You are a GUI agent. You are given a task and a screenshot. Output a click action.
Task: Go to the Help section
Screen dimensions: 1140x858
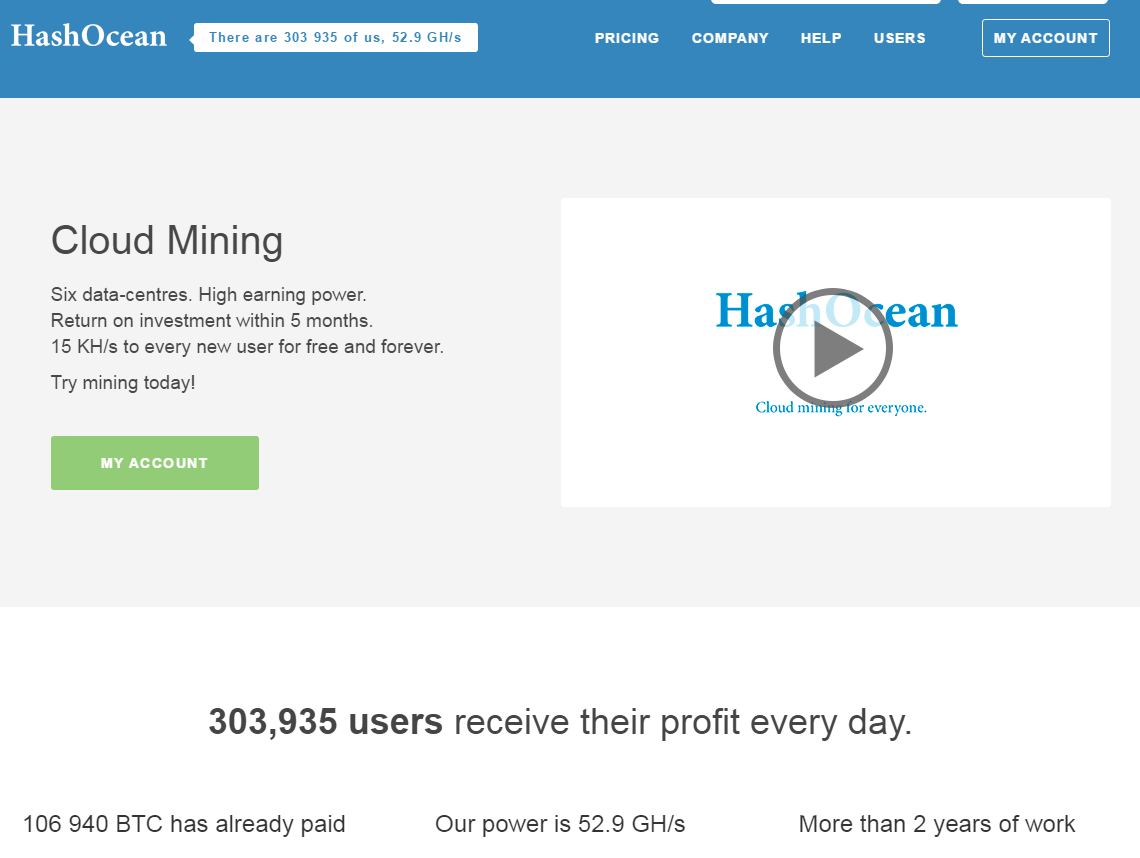(821, 38)
